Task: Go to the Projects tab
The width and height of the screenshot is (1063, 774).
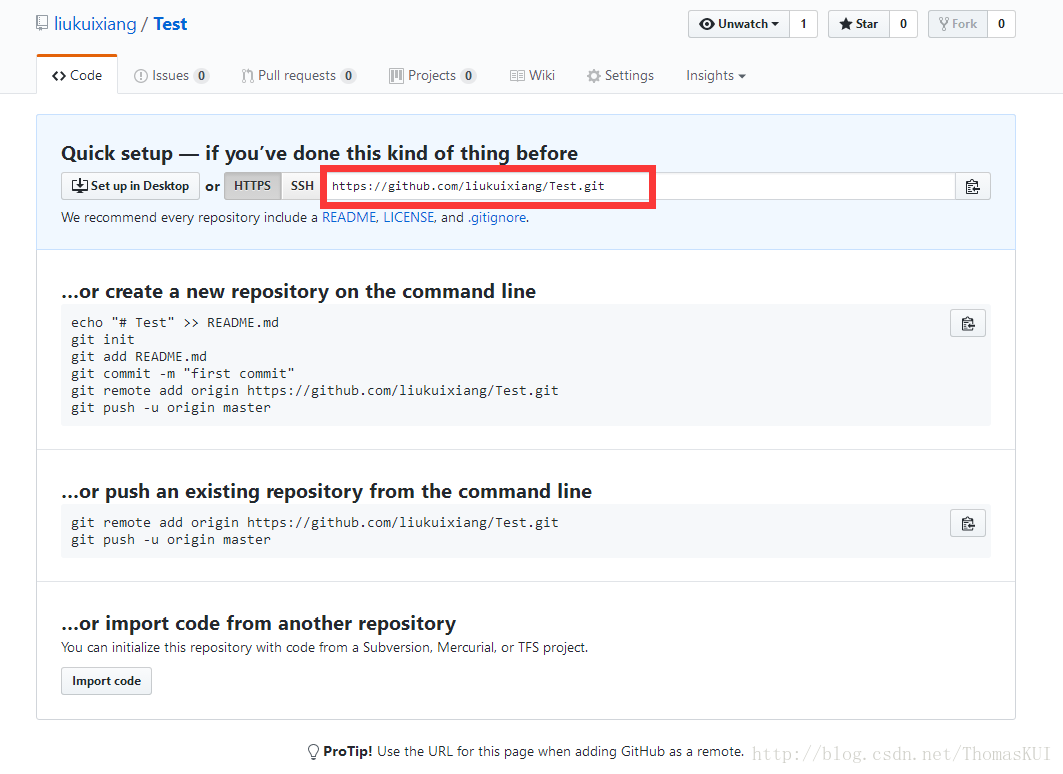Action: click(432, 75)
